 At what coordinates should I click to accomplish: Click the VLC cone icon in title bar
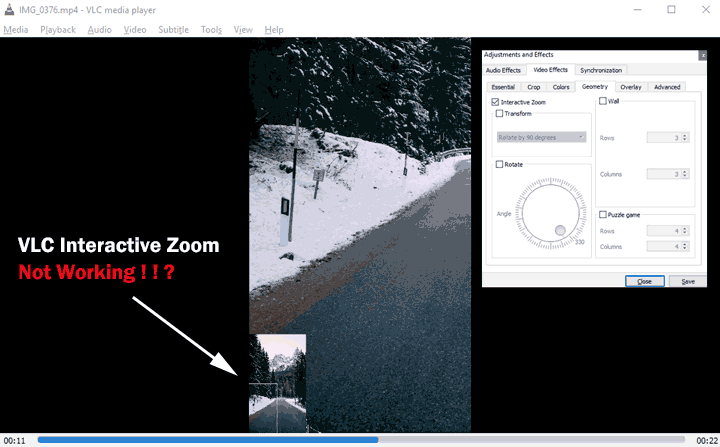9,10
